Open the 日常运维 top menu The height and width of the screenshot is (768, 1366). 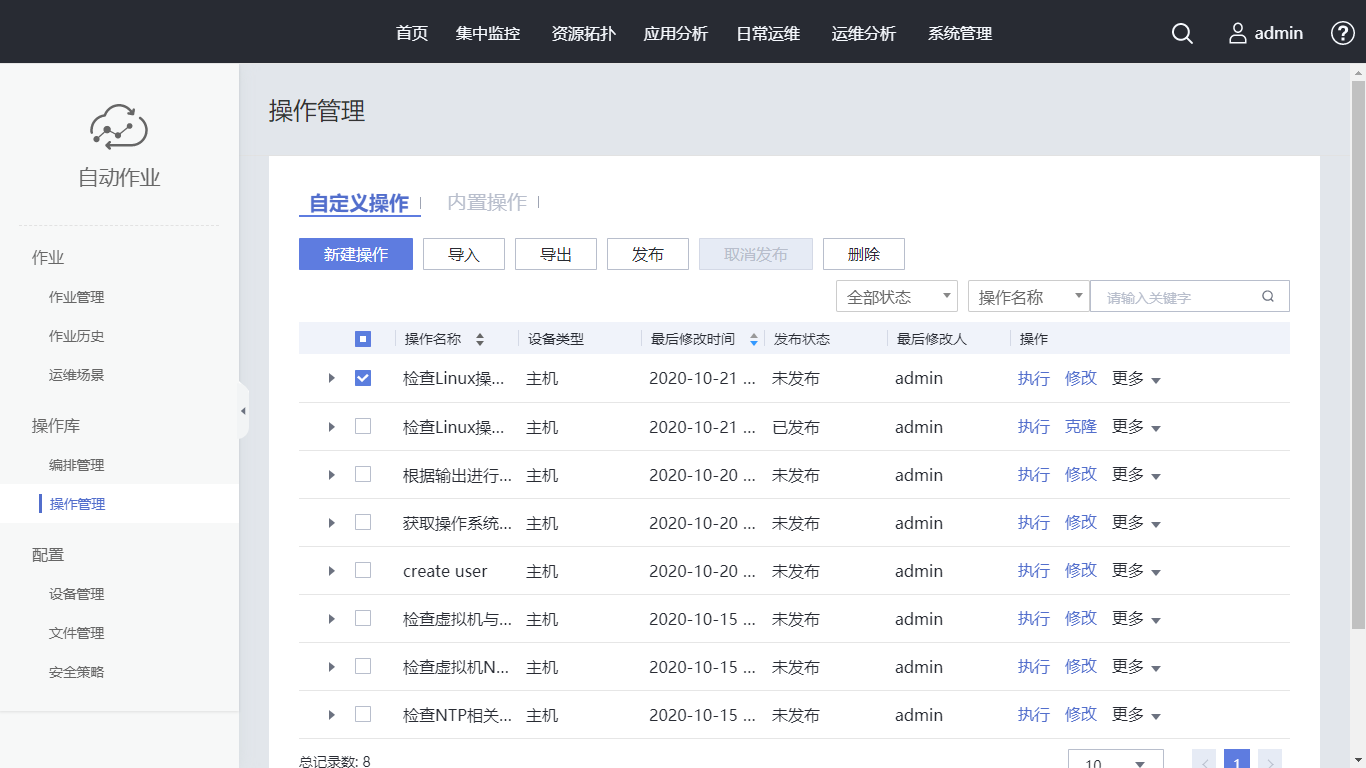768,33
